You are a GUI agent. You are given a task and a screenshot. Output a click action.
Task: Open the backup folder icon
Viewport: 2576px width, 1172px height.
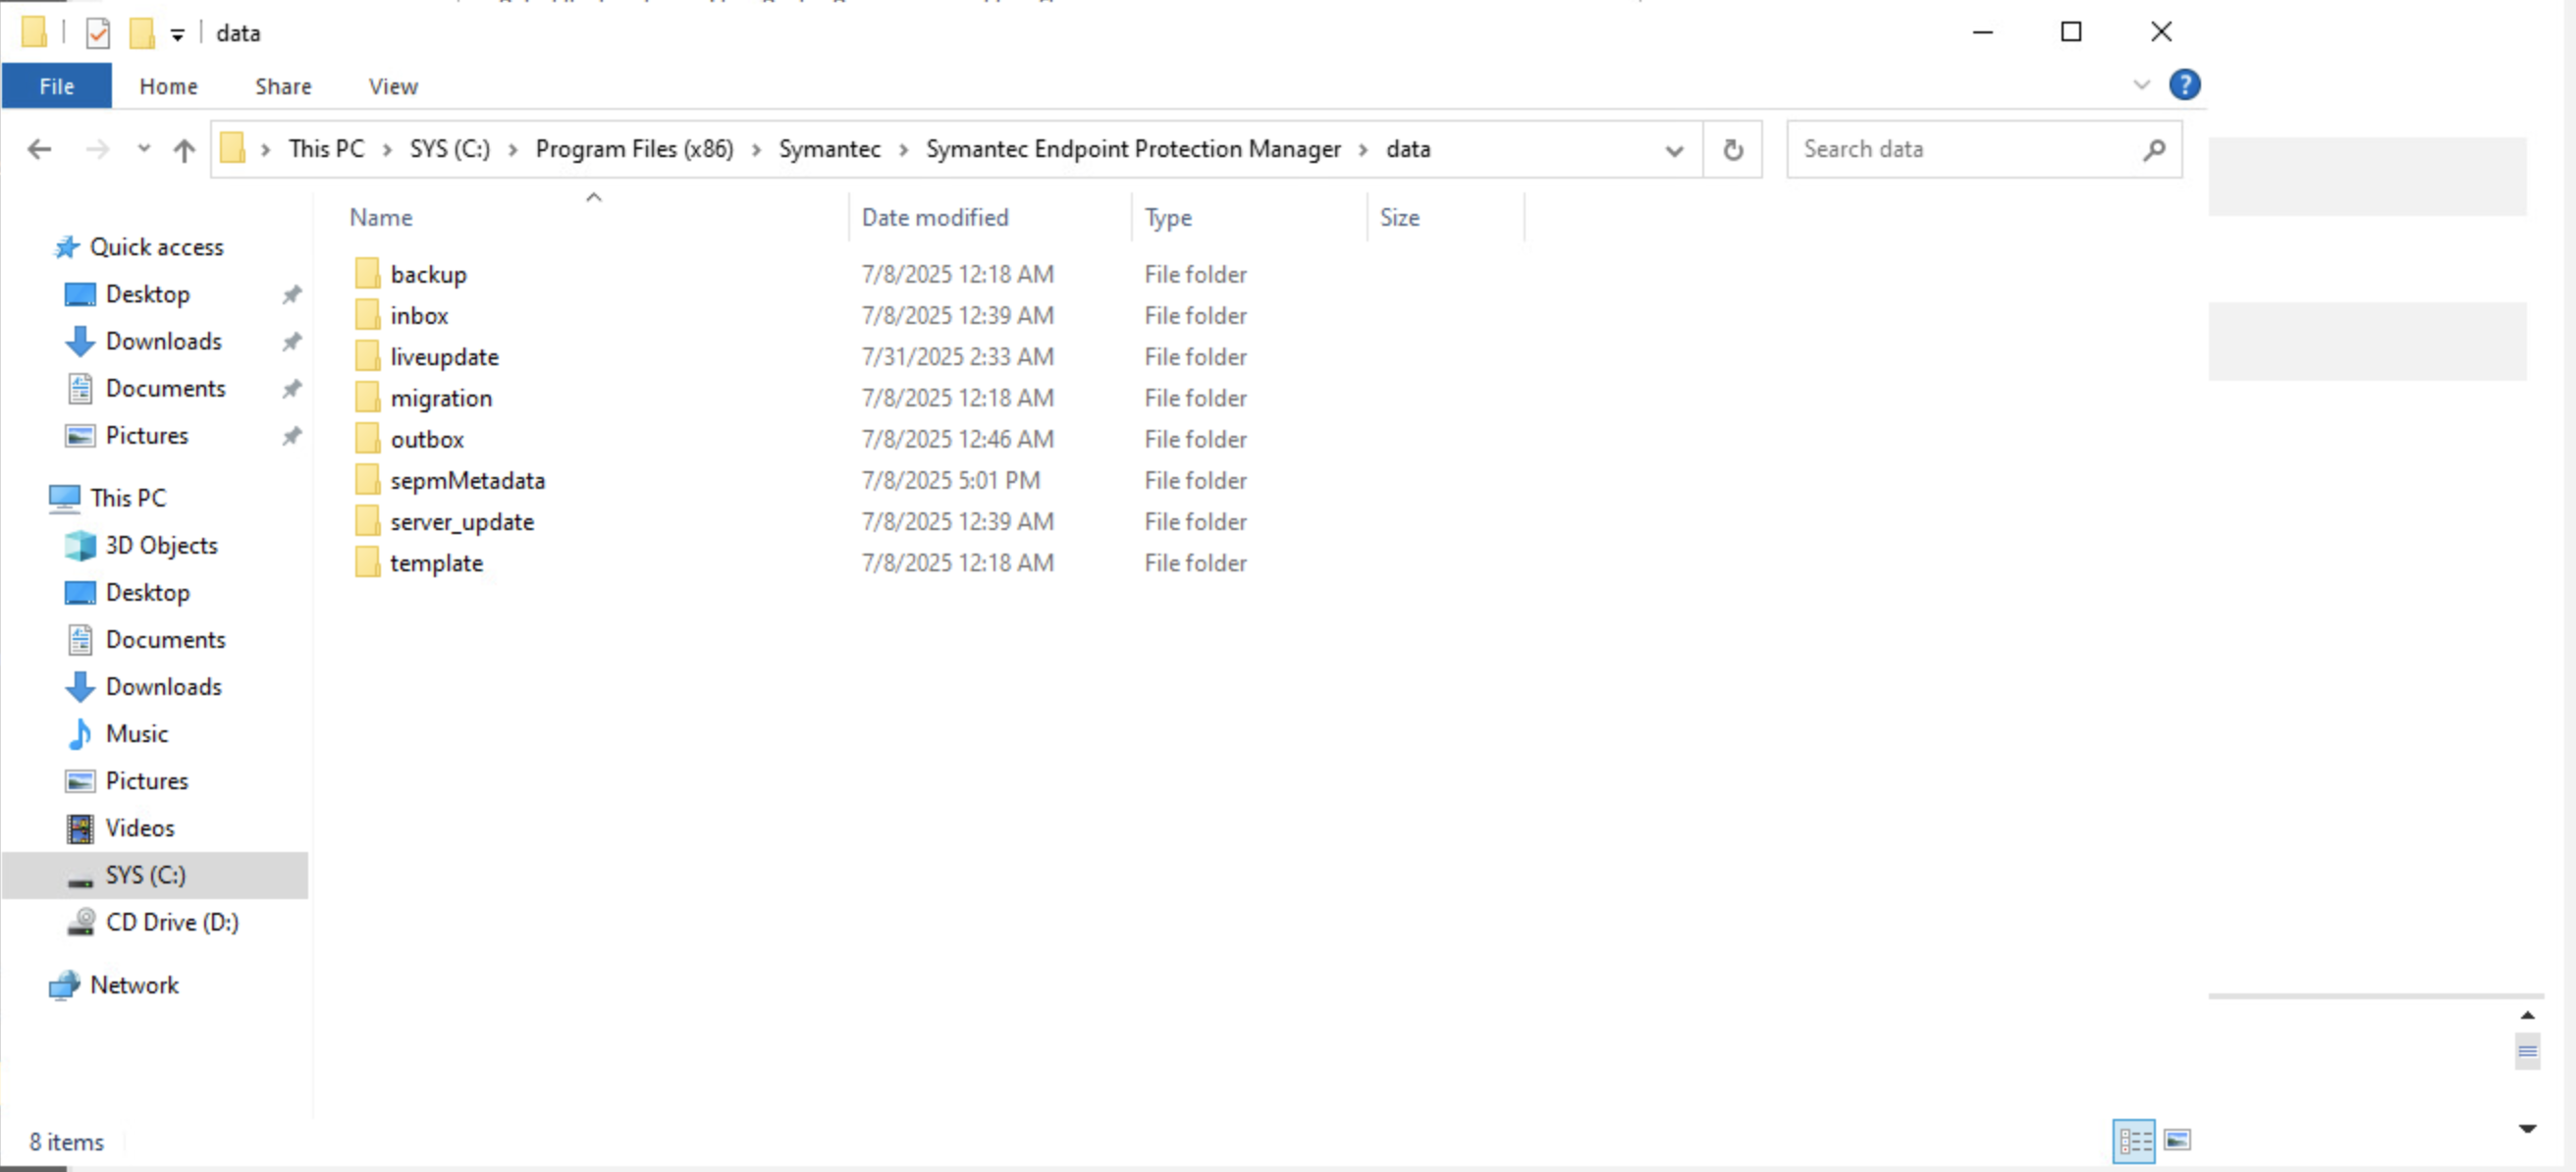[367, 273]
